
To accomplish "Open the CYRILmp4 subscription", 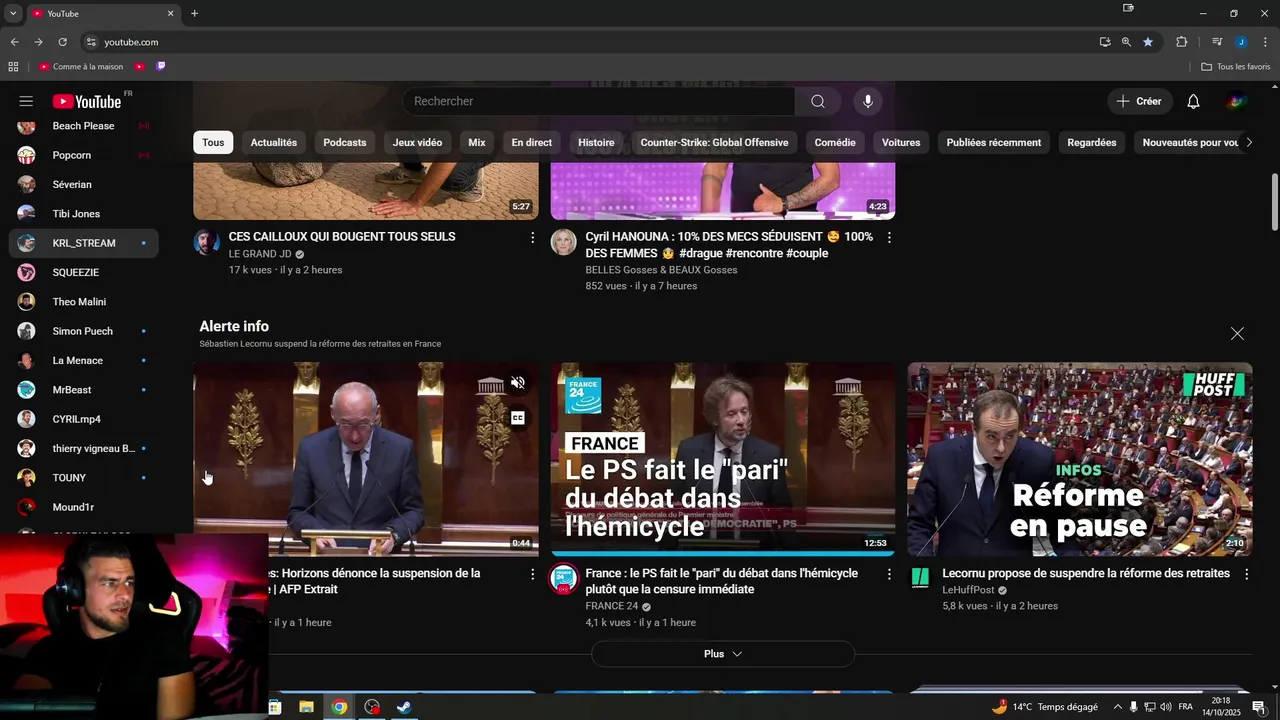I will click(x=83, y=419).
